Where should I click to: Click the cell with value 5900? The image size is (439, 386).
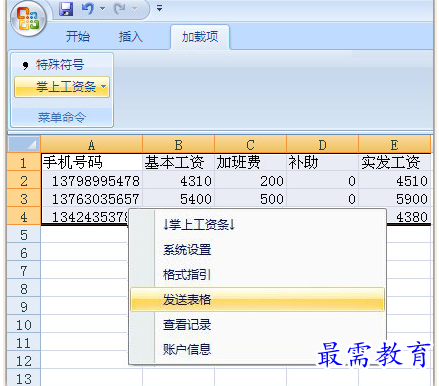pyautogui.click(x=394, y=199)
